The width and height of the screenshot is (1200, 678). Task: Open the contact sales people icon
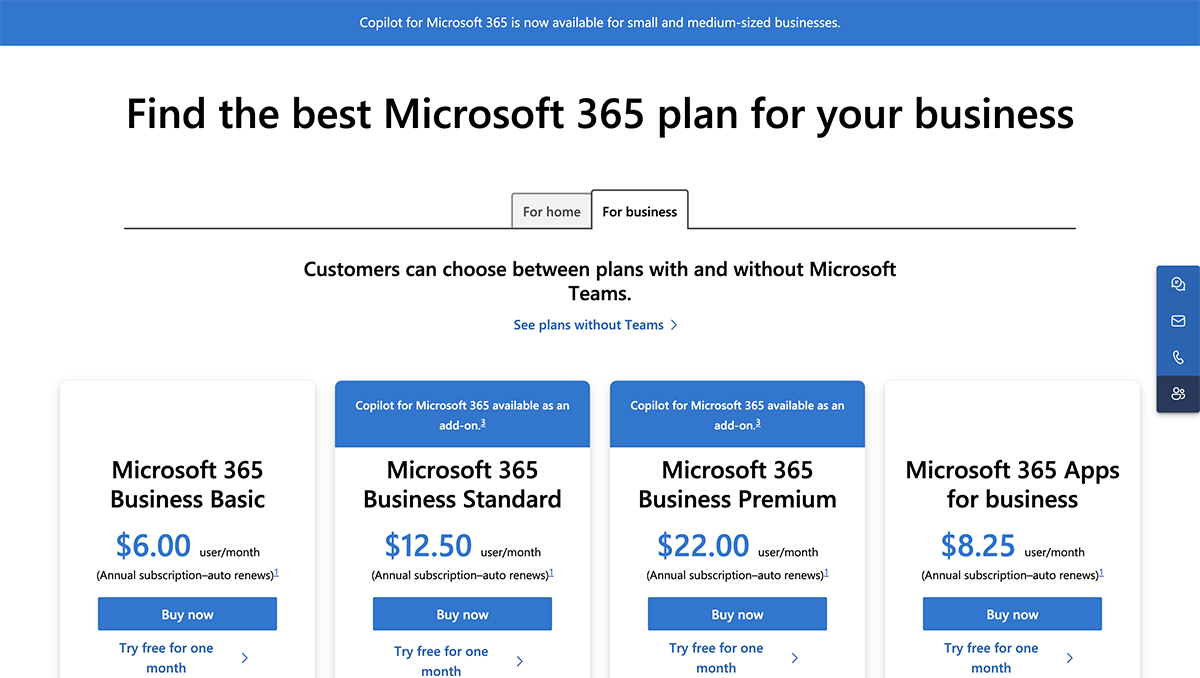pos(1177,394)
